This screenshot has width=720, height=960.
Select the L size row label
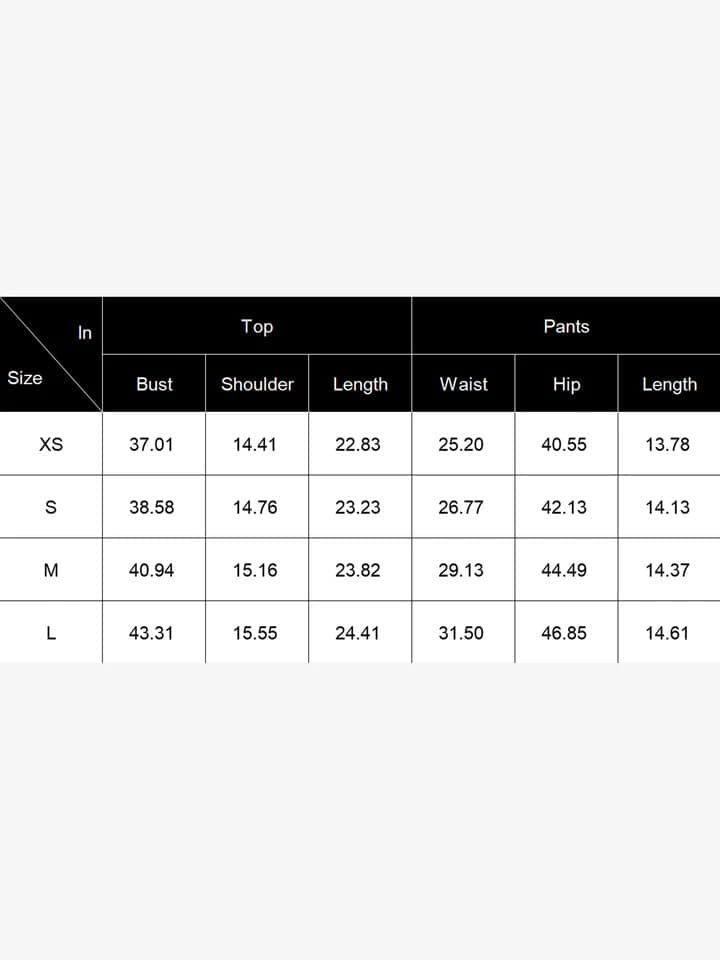51,633
